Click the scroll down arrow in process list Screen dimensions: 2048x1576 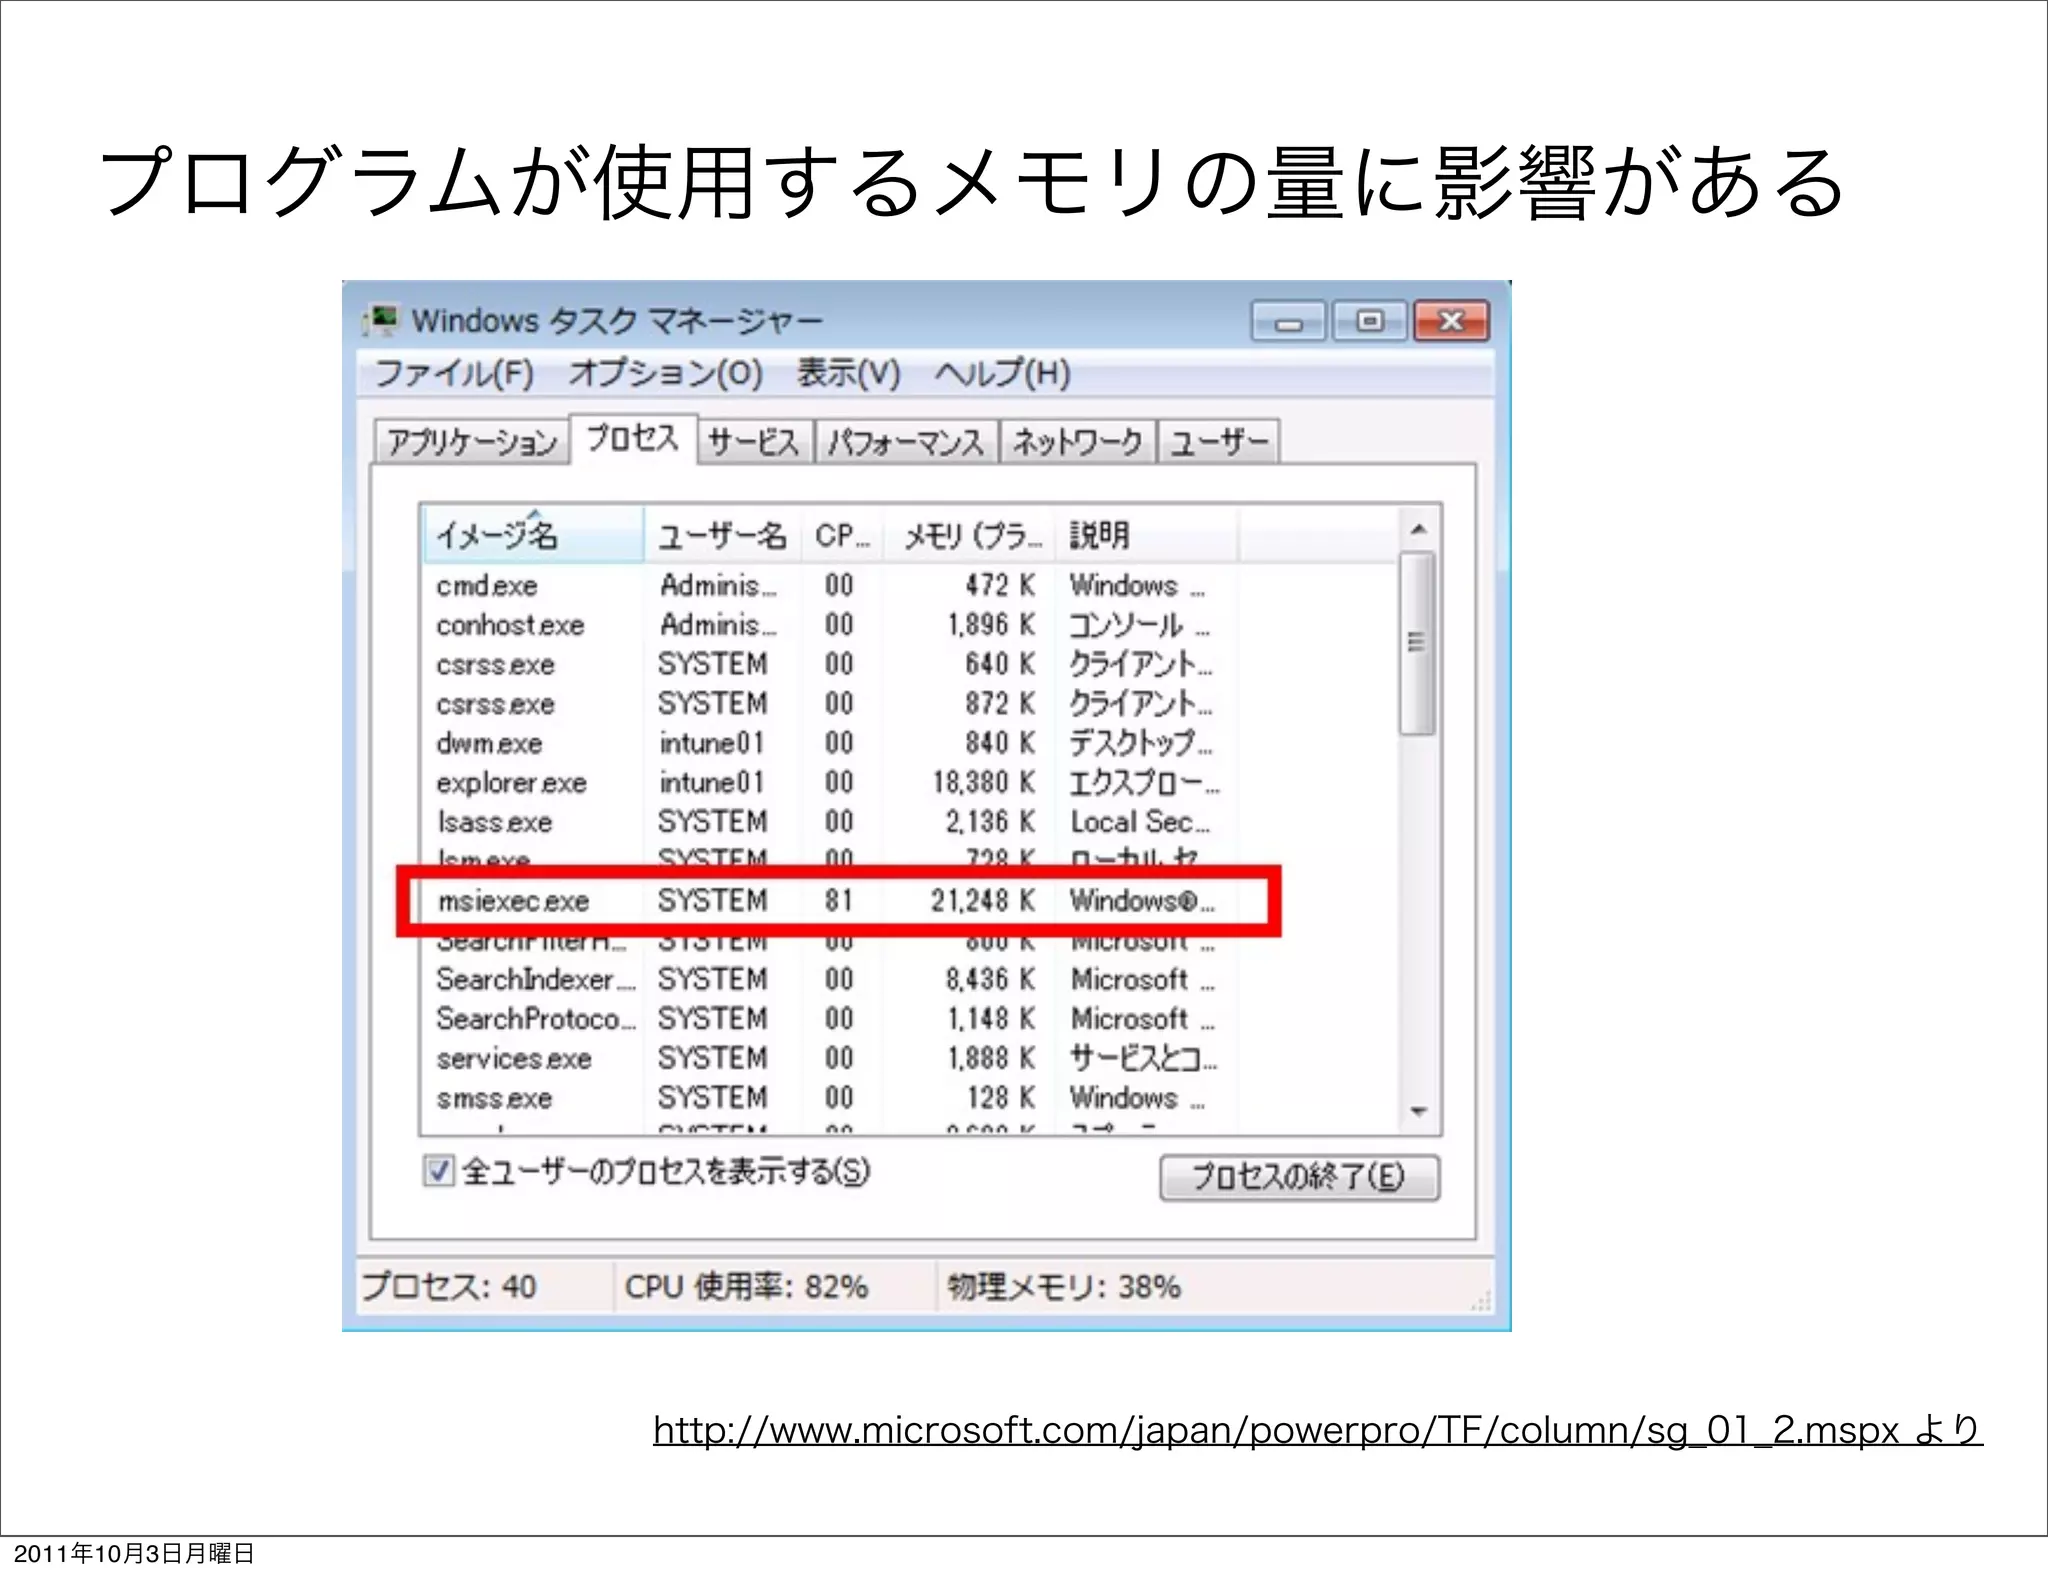[1417, 1112]
